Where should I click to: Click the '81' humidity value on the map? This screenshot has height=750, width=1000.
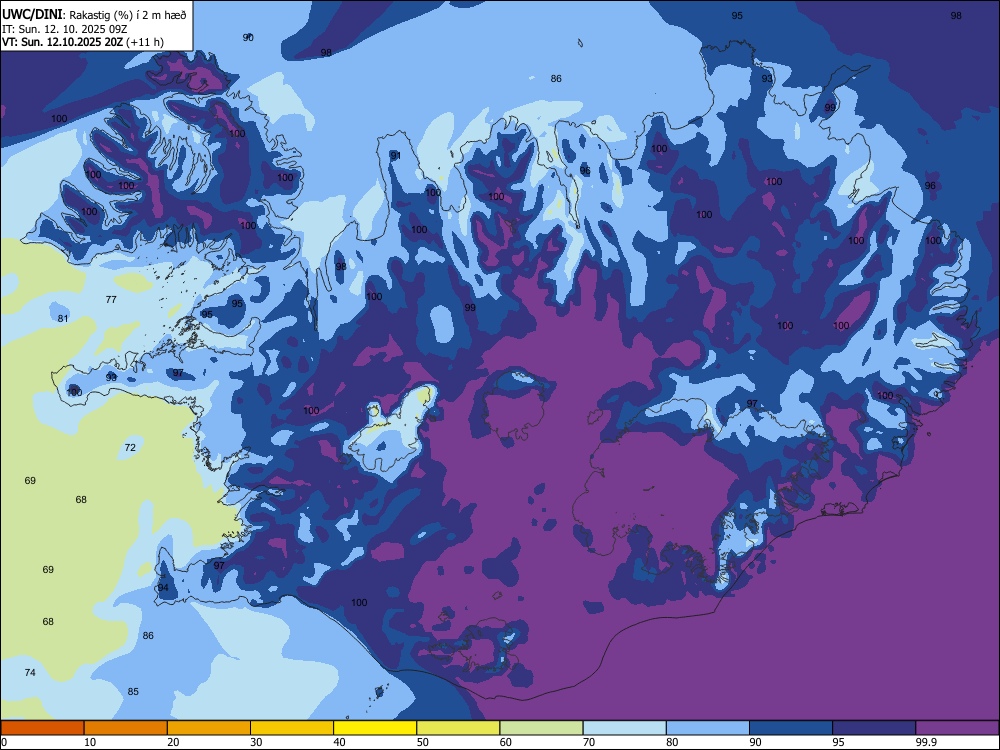(x=62, y=319)
